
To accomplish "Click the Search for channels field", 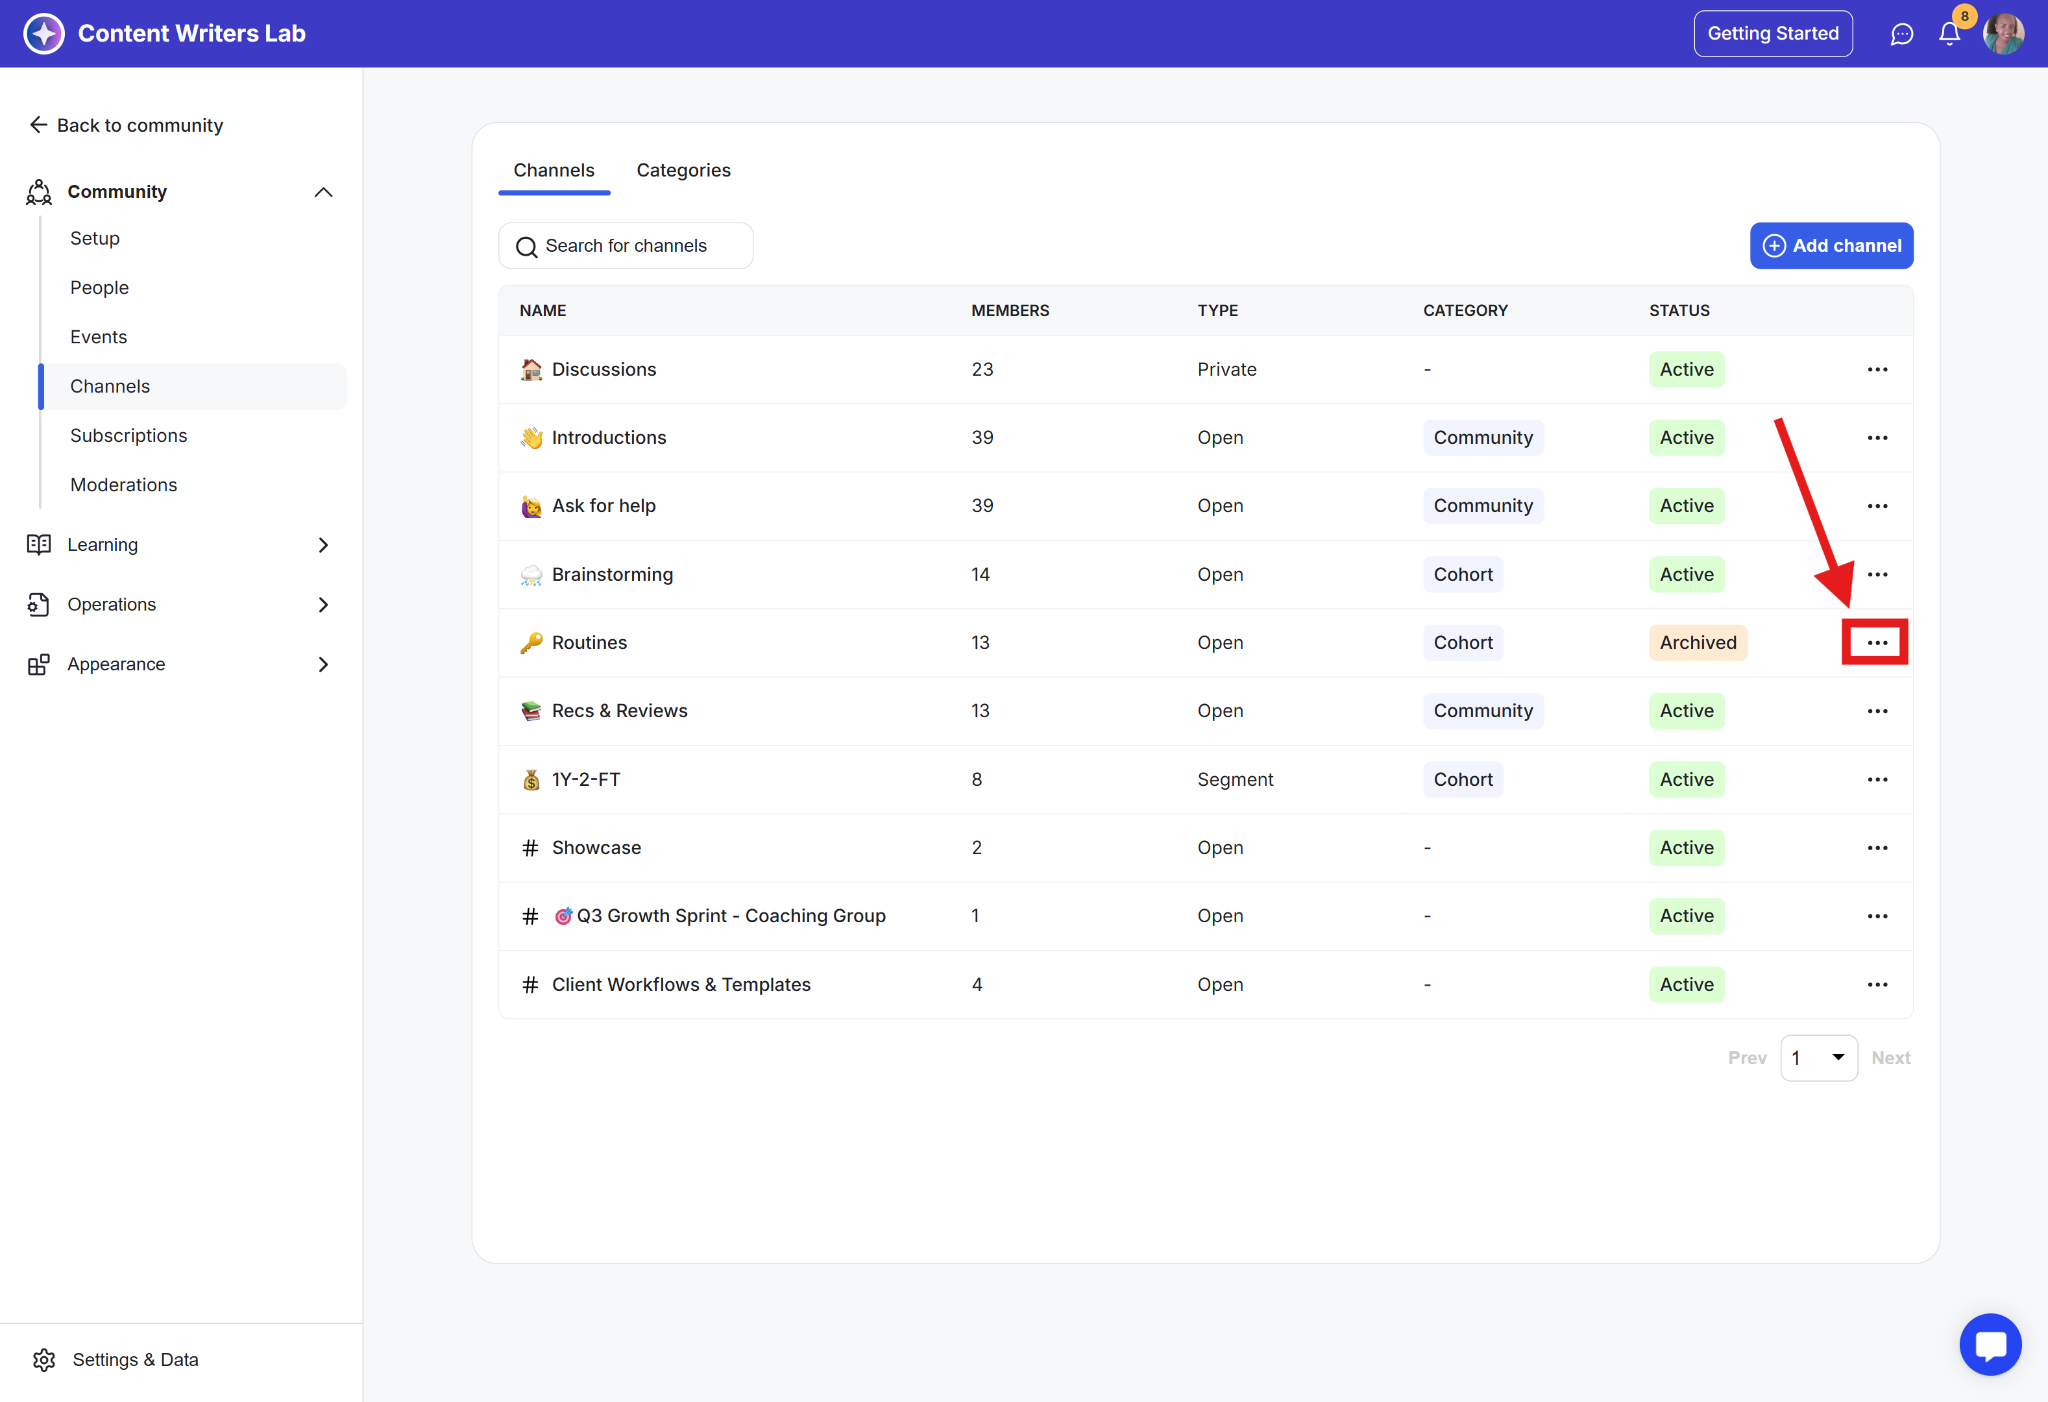I will [x=626, y=246].
